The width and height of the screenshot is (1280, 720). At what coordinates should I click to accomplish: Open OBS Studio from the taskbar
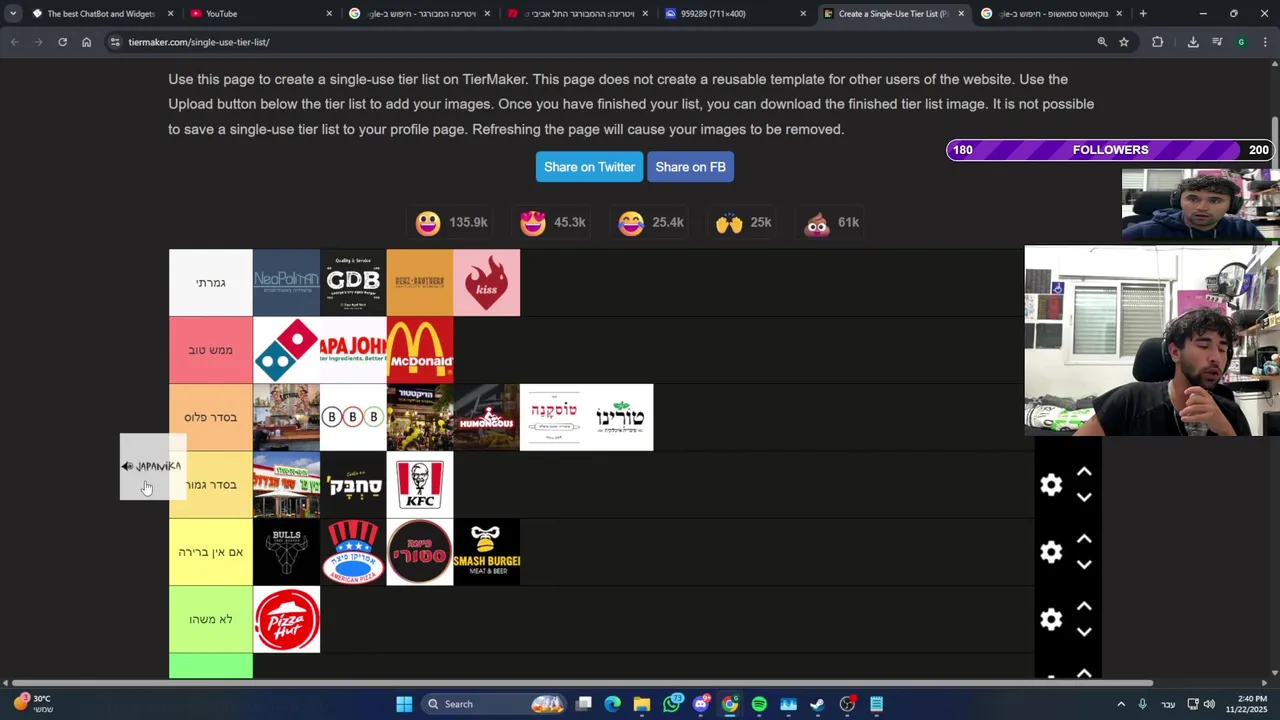(847, 704)
